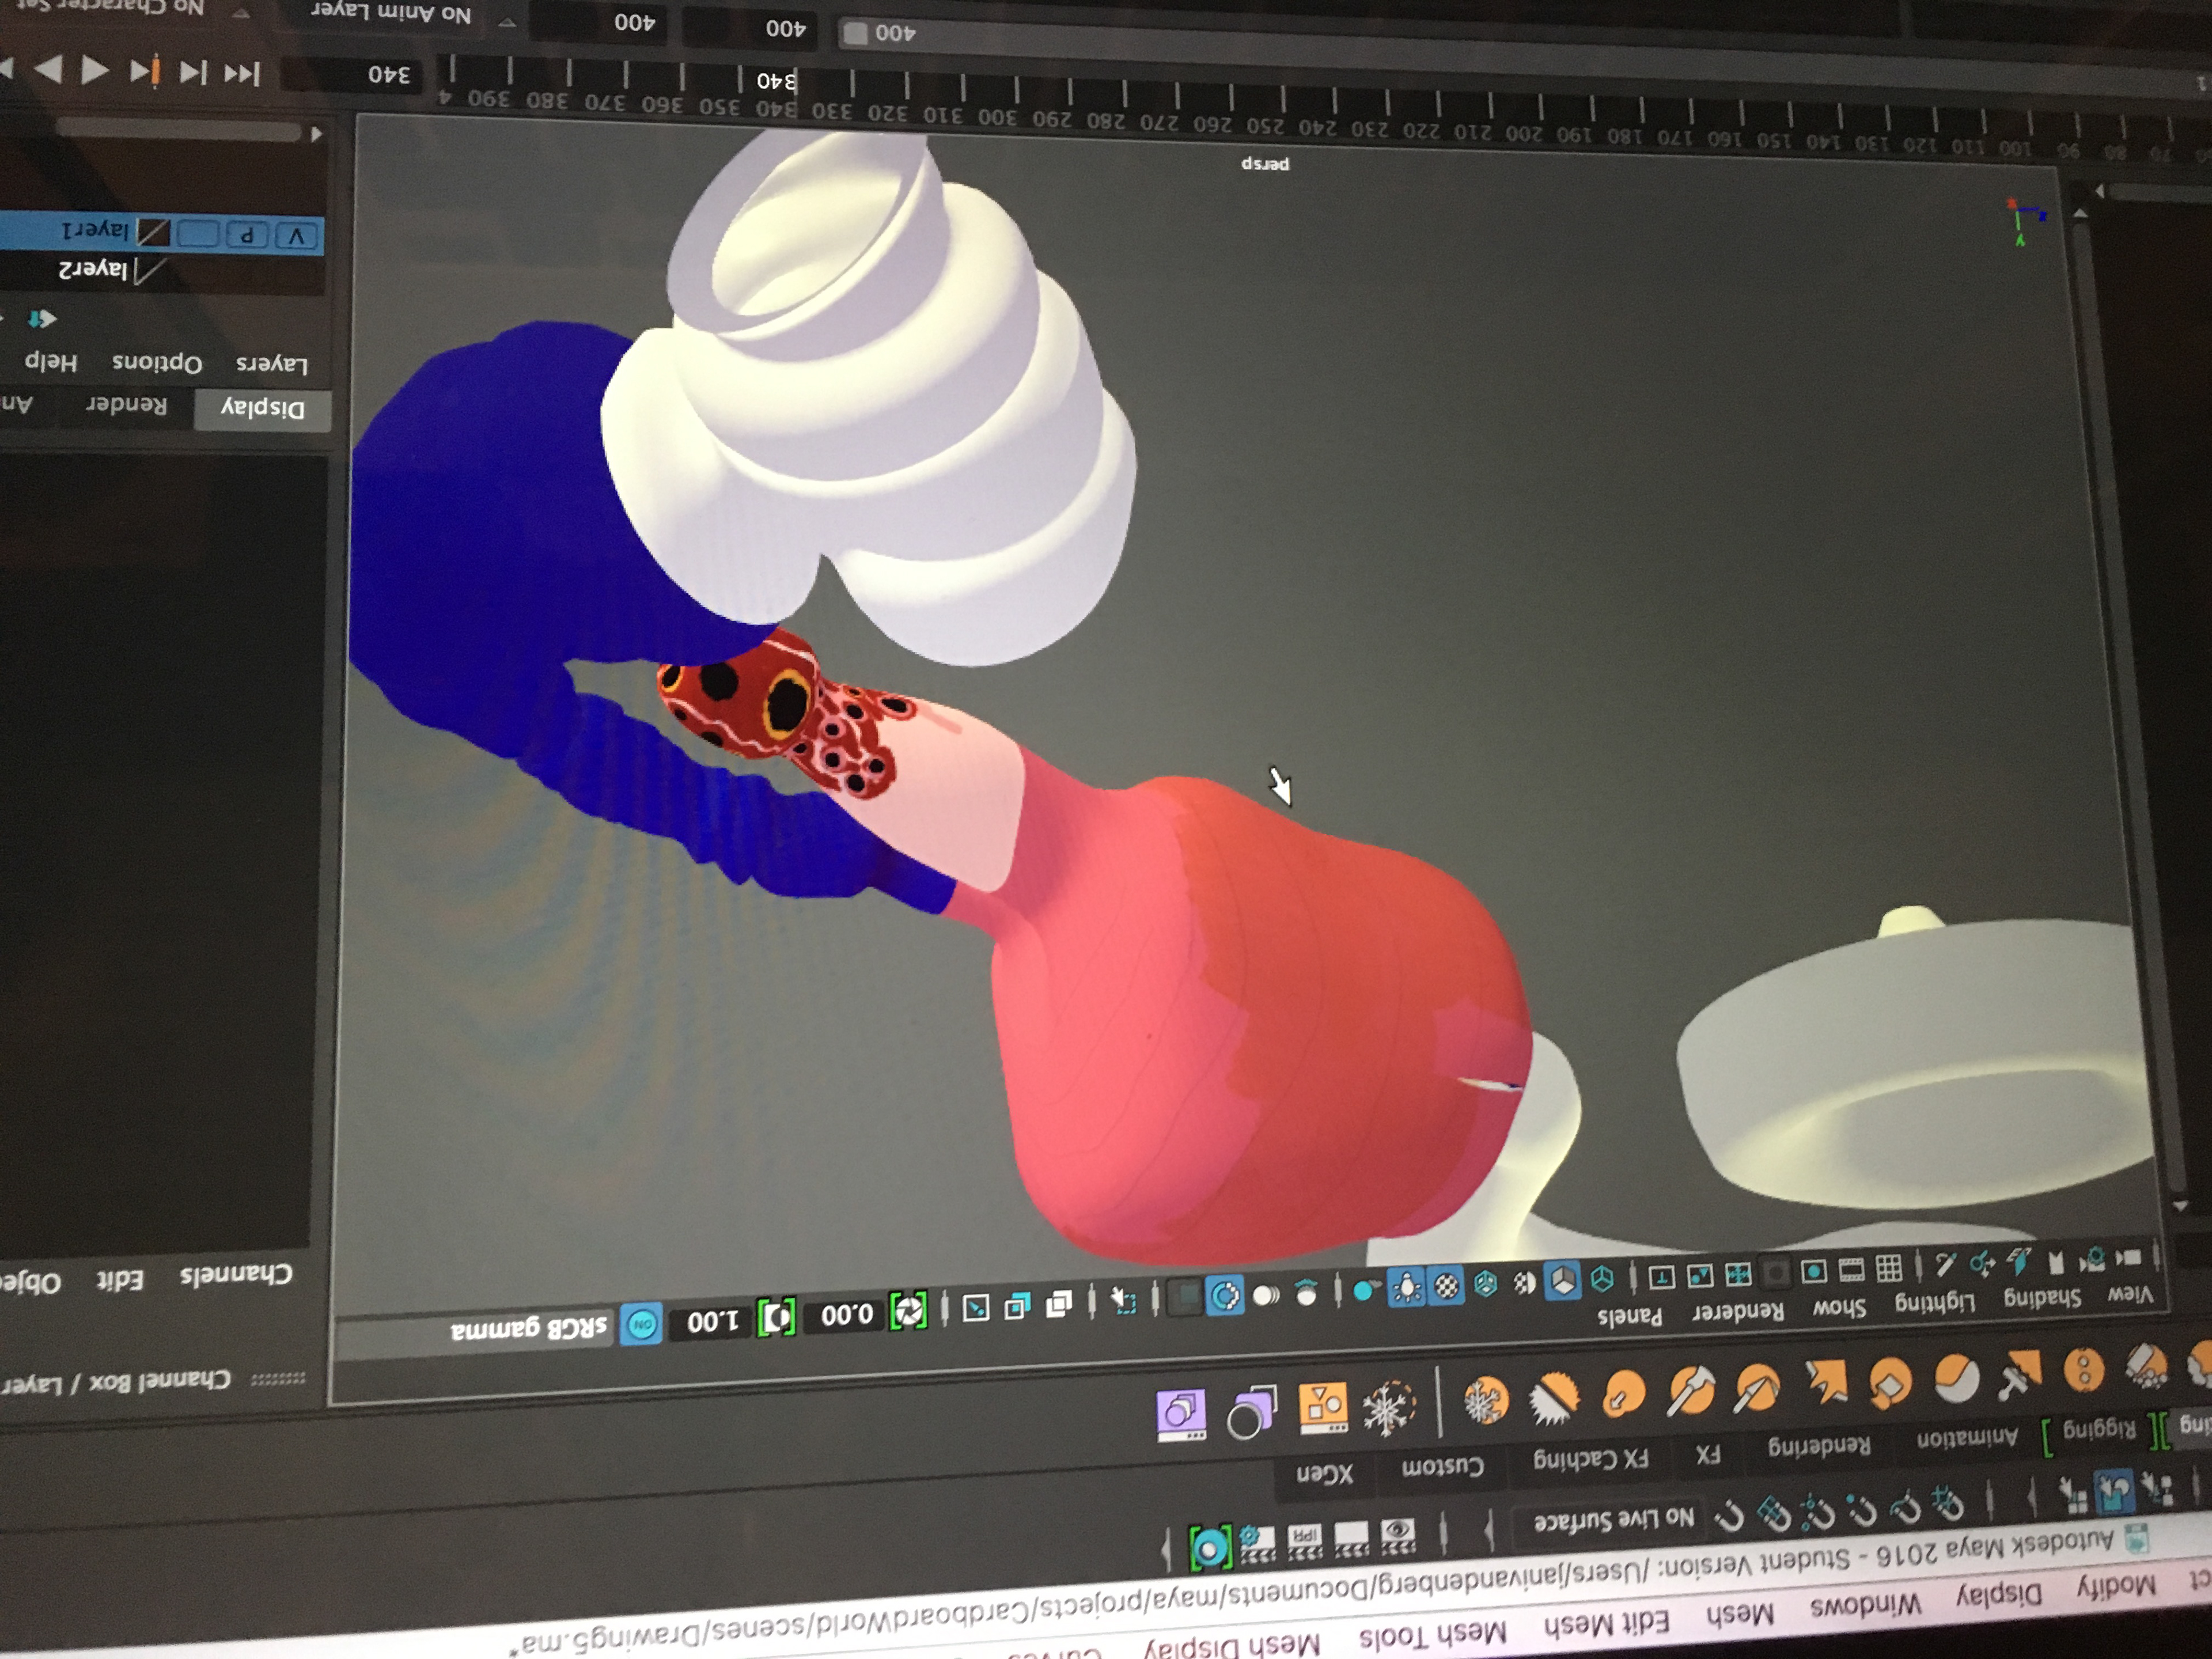
Task: Click the isolate select icon in viewport bar
Action: pos(1125,1301)
